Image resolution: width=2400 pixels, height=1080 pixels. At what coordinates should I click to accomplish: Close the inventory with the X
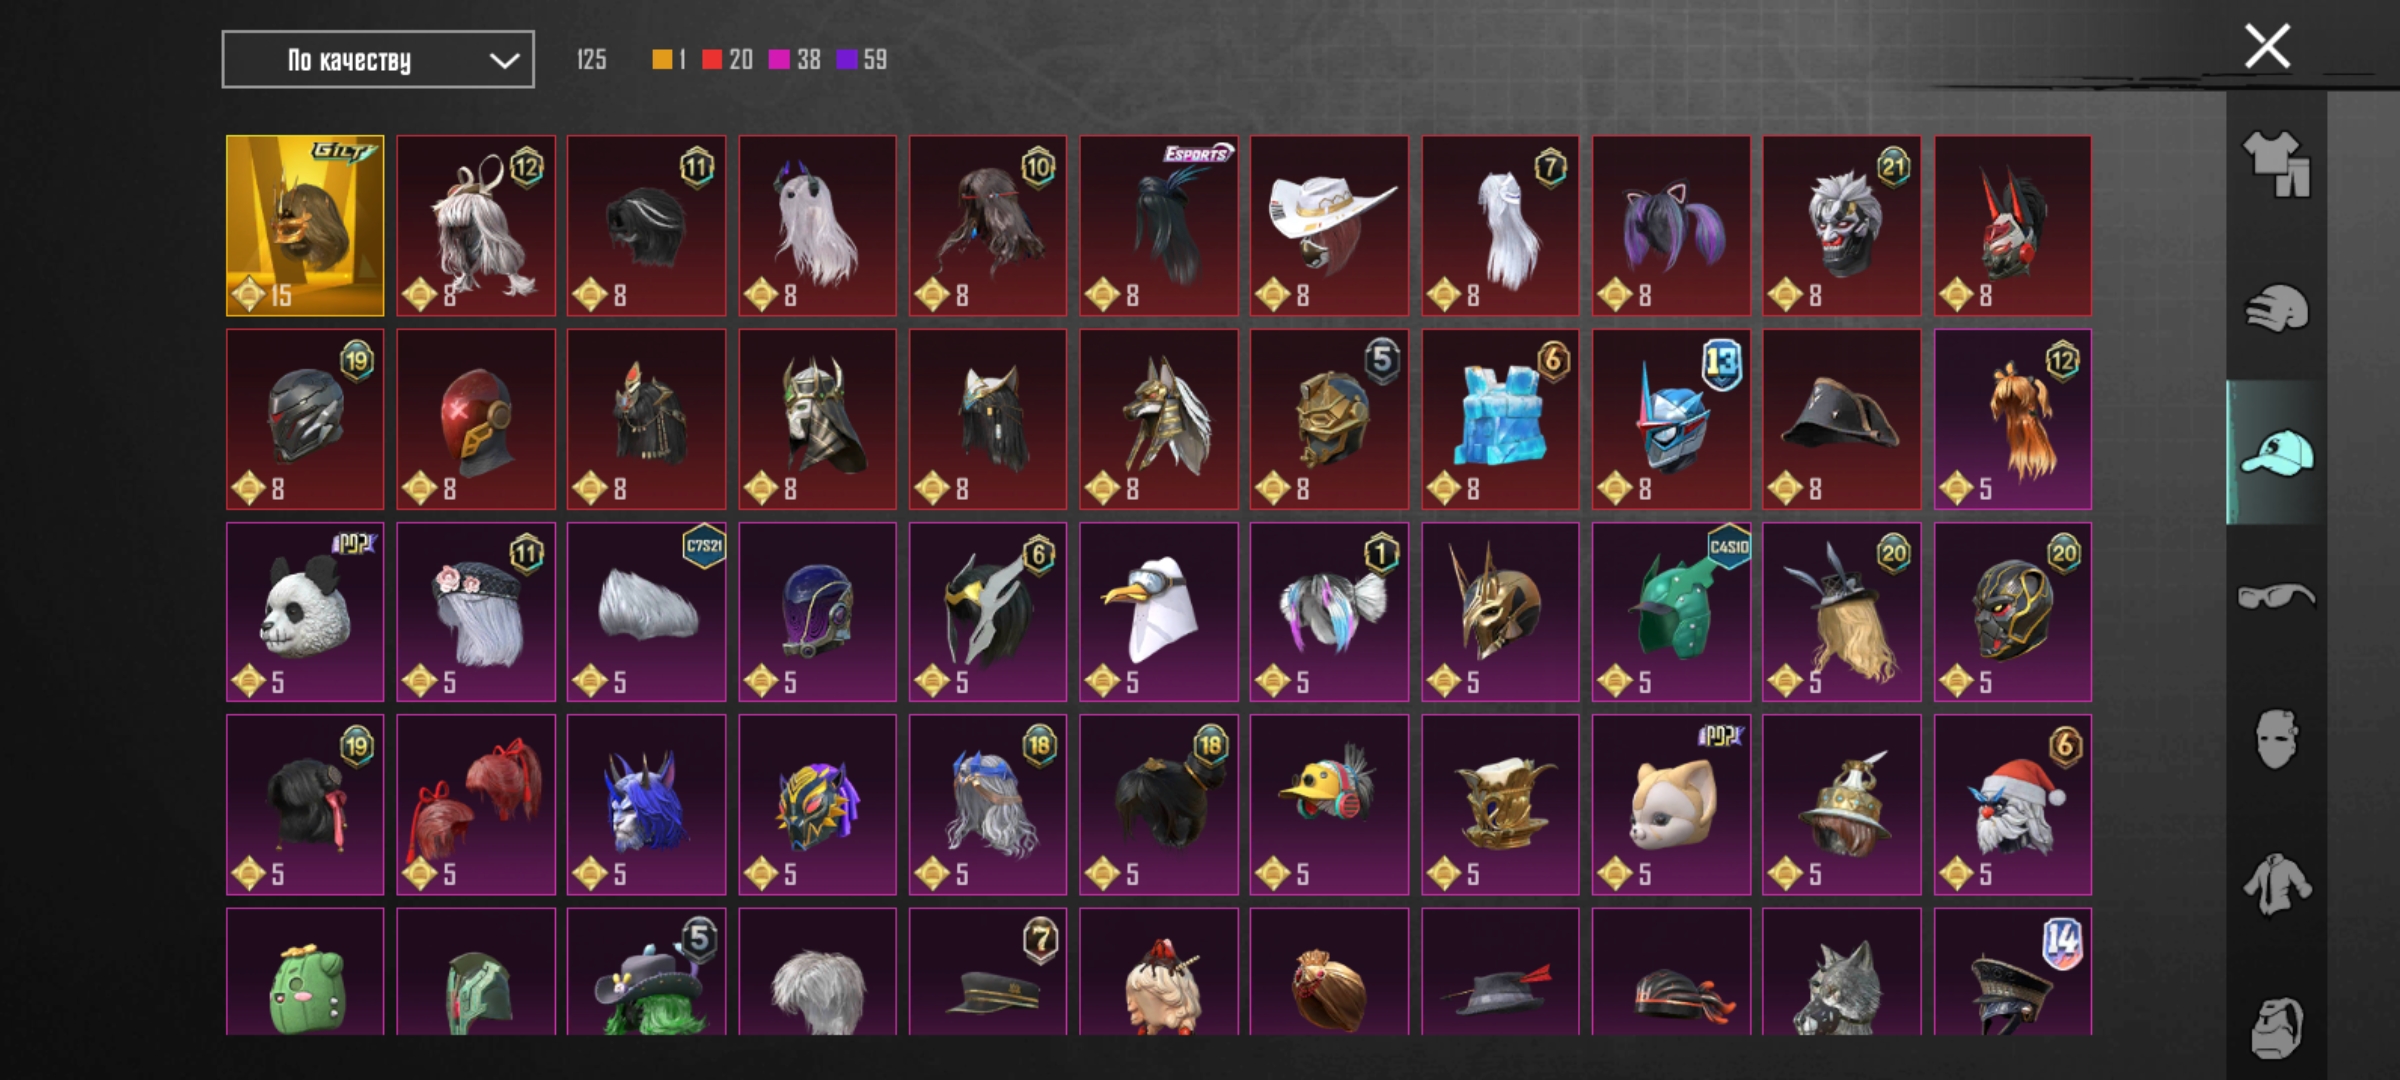point(2267,47)
